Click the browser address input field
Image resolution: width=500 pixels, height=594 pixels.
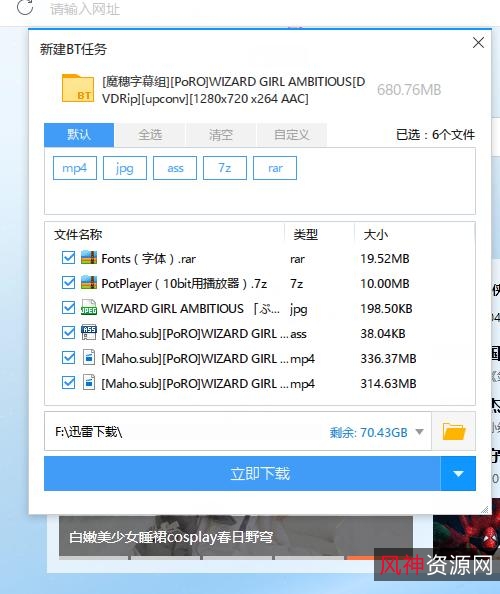coord(85,8)
